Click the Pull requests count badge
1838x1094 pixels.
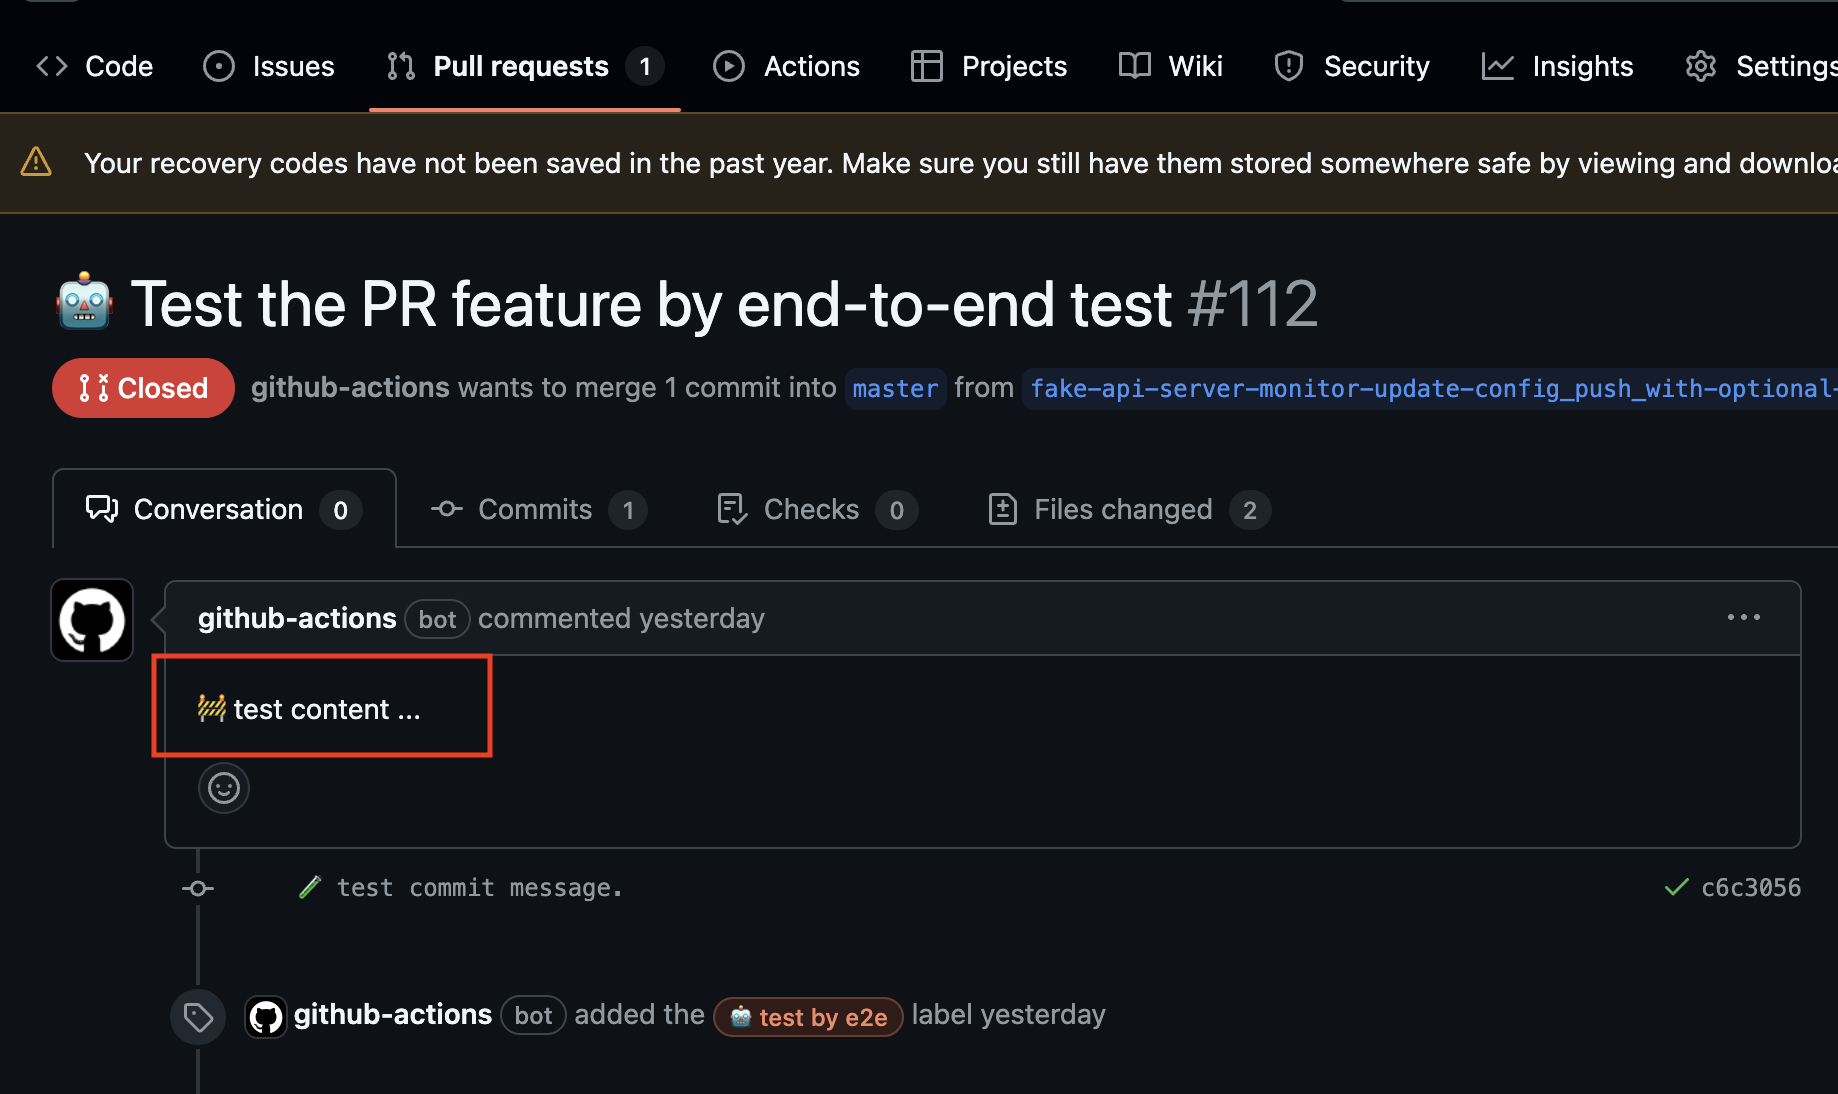tap(645, 66)
